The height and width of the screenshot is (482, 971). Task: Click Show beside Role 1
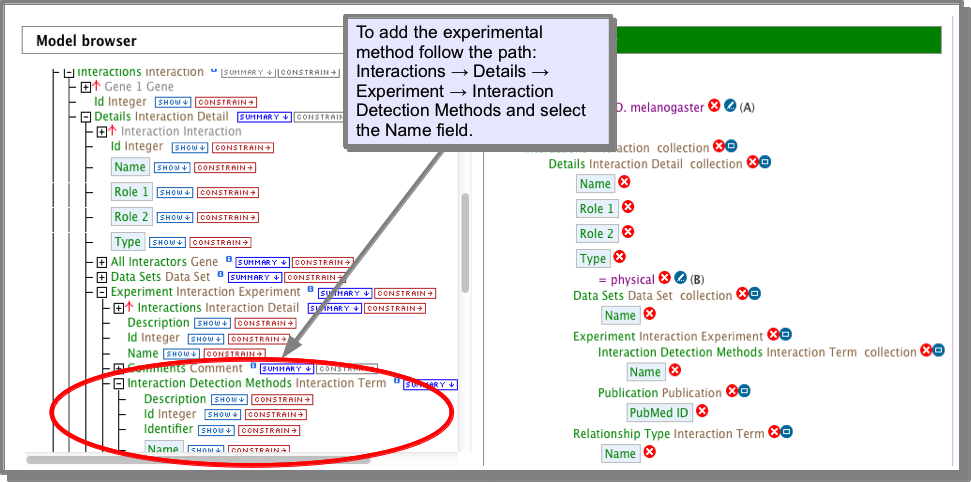point(175,193)
